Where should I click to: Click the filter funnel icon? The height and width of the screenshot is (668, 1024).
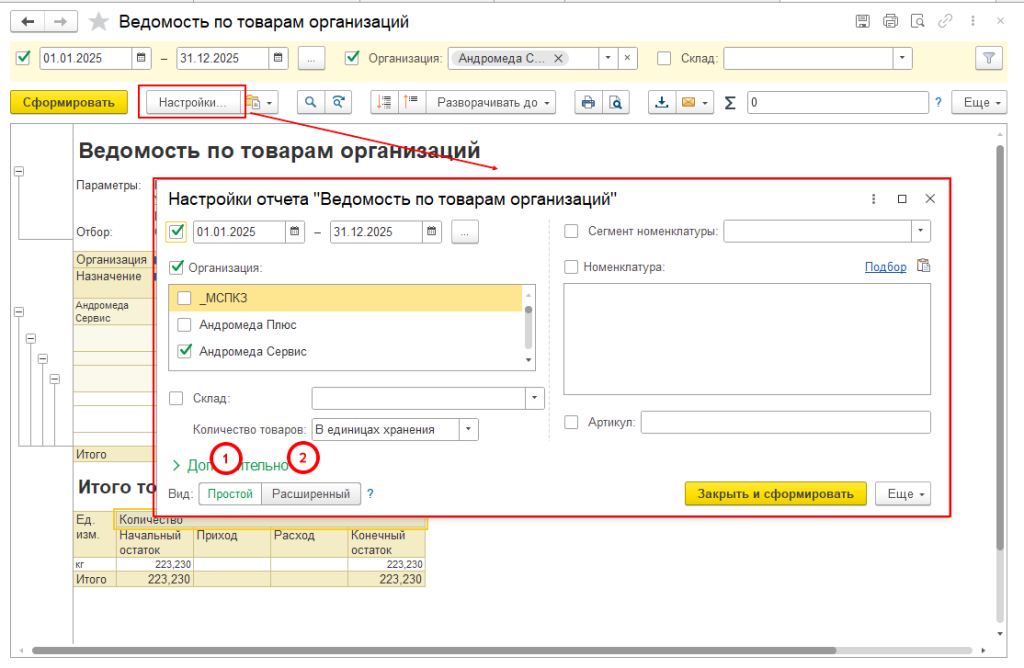point(988,58)
